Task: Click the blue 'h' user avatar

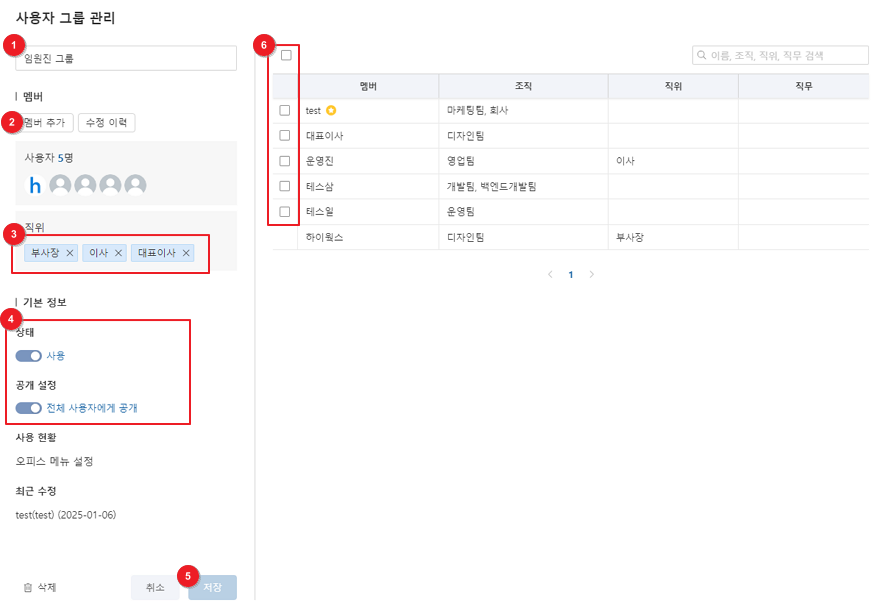Action: click(x=35, y=184)
